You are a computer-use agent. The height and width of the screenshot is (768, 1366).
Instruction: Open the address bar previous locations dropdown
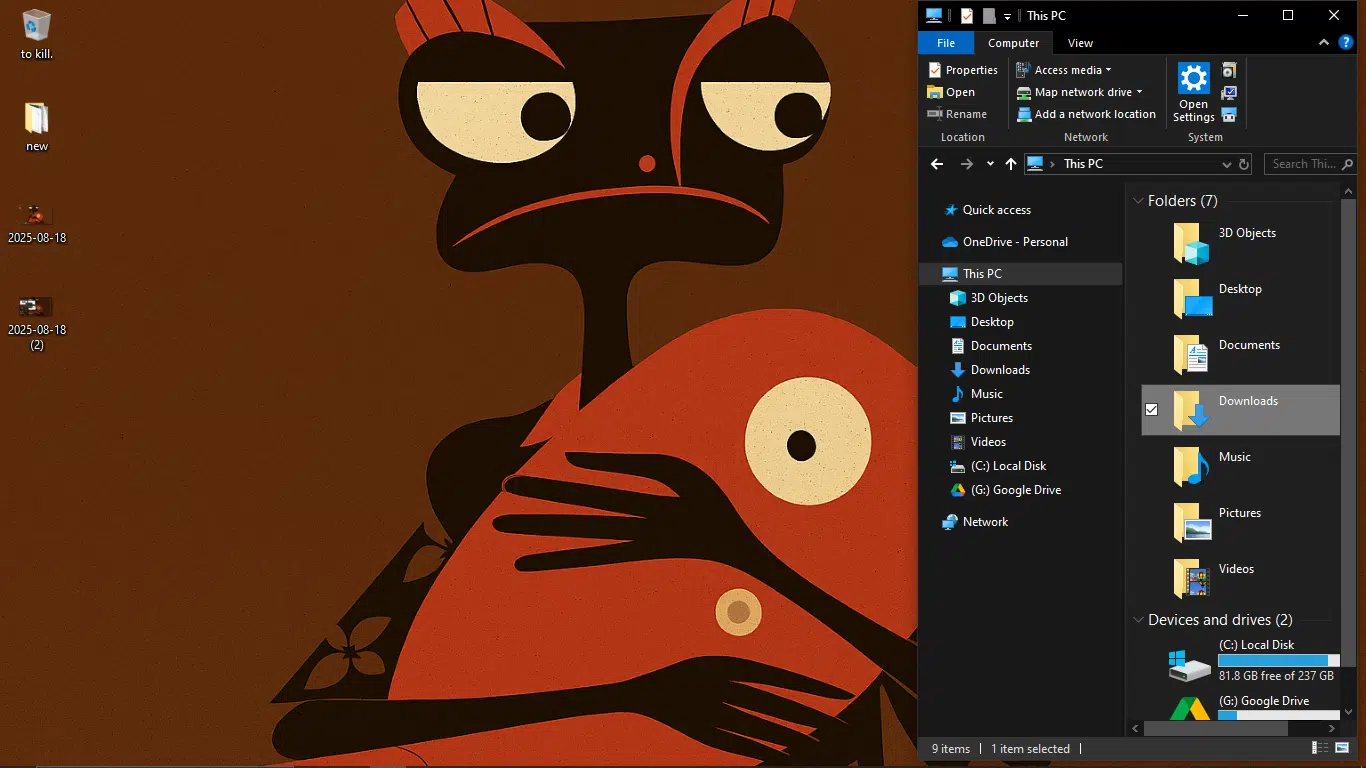(x=1227, y=164)
